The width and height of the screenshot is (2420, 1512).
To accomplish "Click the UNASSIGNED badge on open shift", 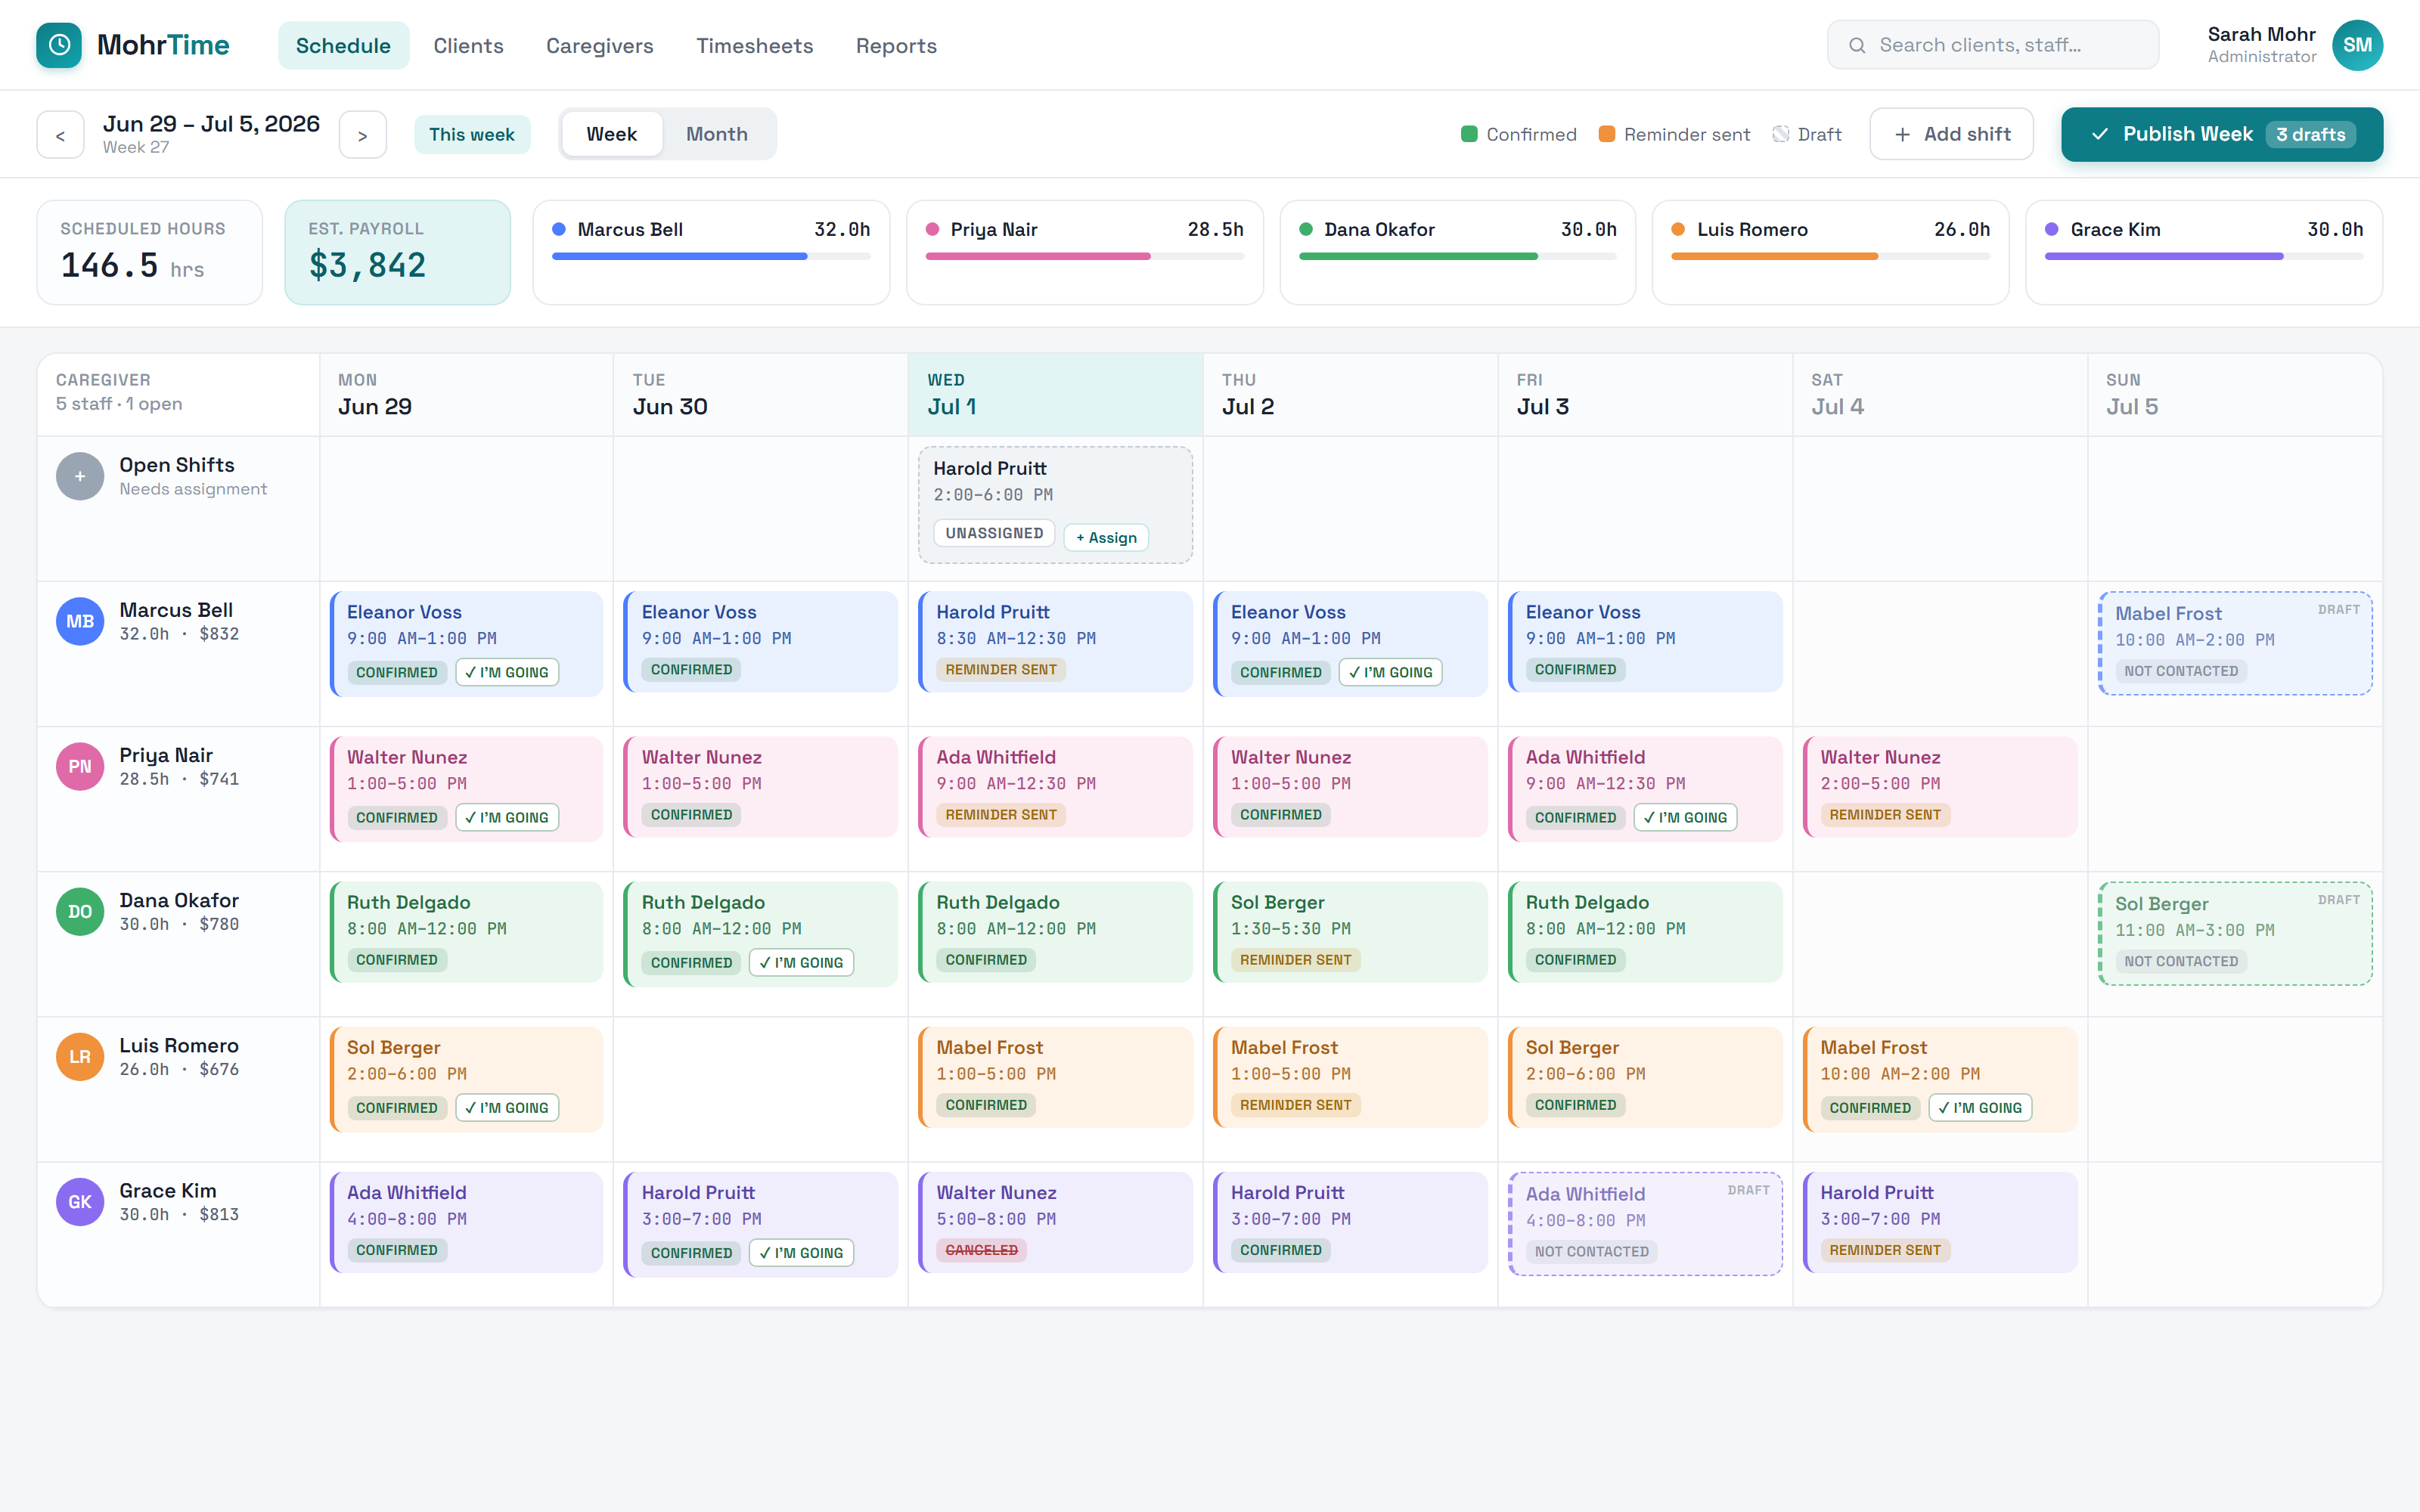I will [x=994, y=533].
